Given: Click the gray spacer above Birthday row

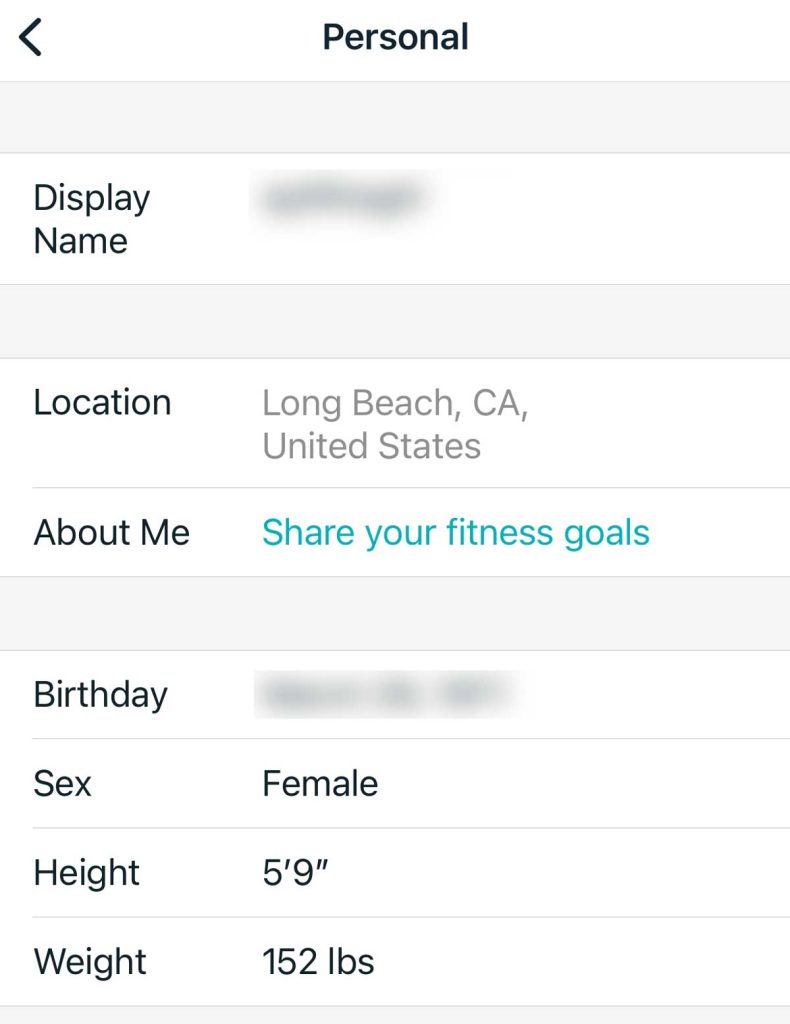Looking at the screenshot, I should (x=395, y=613).
